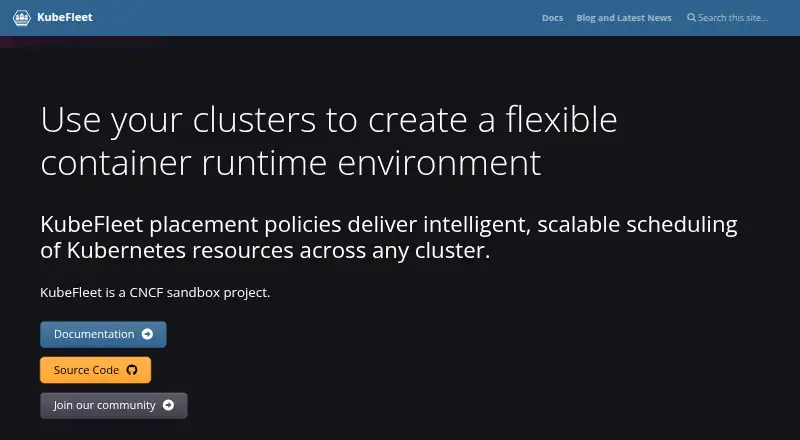800x440 pixels.
Task: Click arrow icon on Join our community
Action: click(x=168, y=405)
